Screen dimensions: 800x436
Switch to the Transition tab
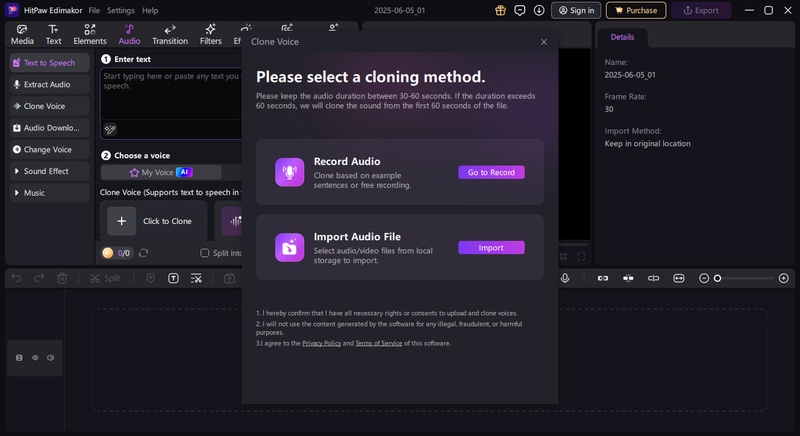169,35
